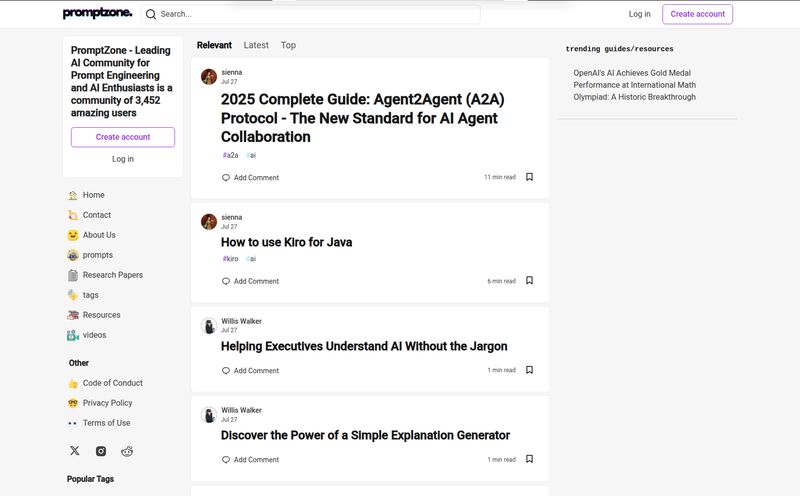
Task: Click the Log in link in header
Action: (639, 14)
